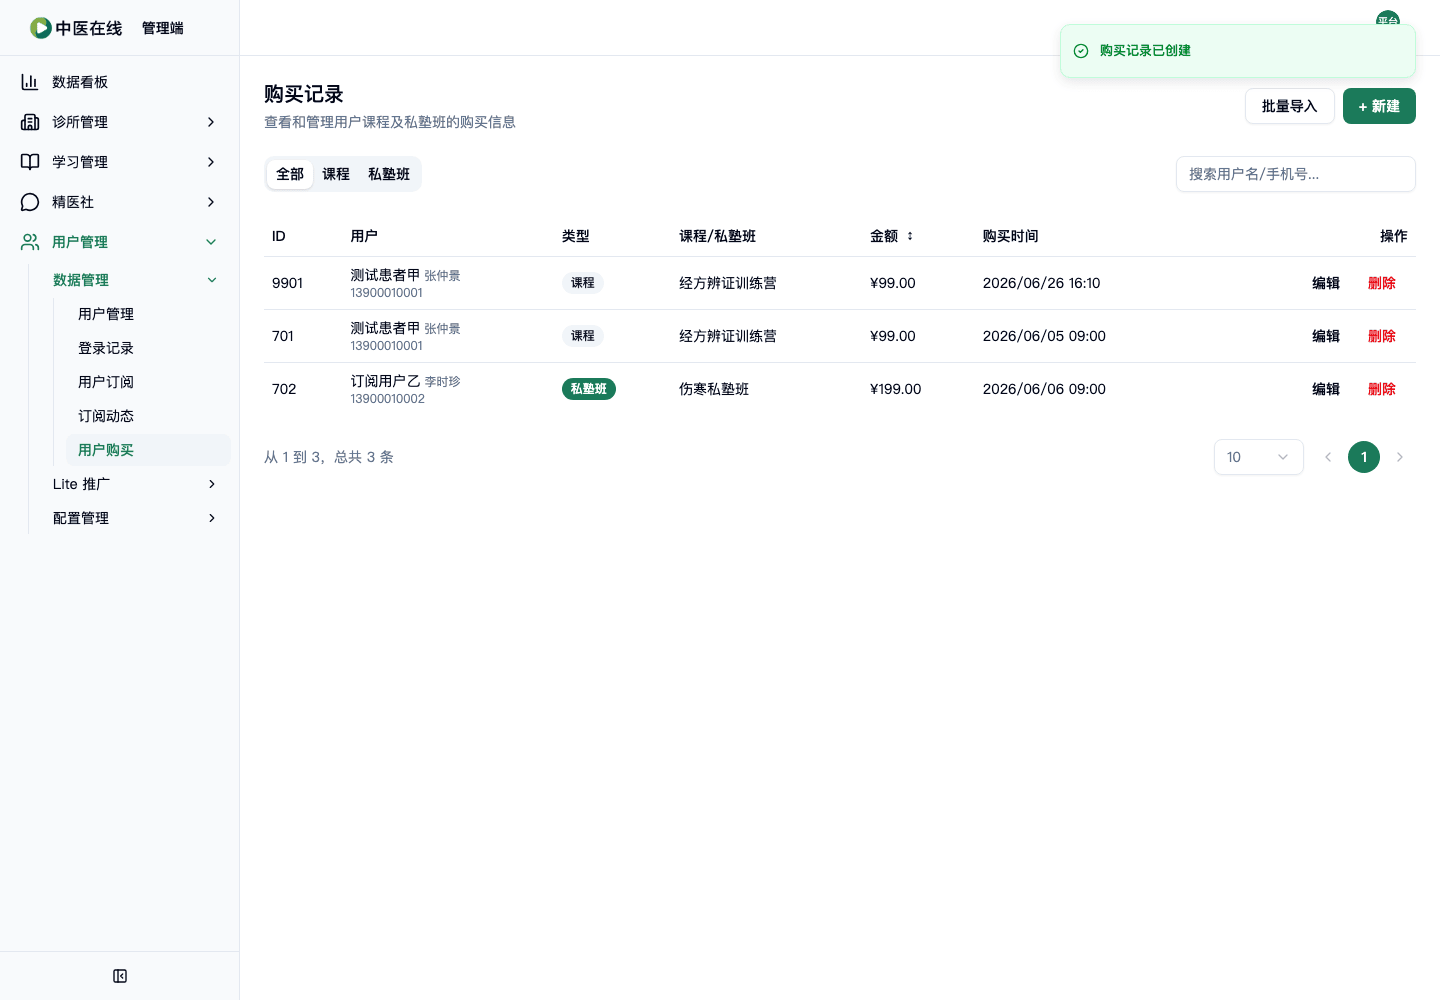Expand the Lite 推广 chevron
This screenshot has width=1440, height=1000.
(x=212, y=484)
